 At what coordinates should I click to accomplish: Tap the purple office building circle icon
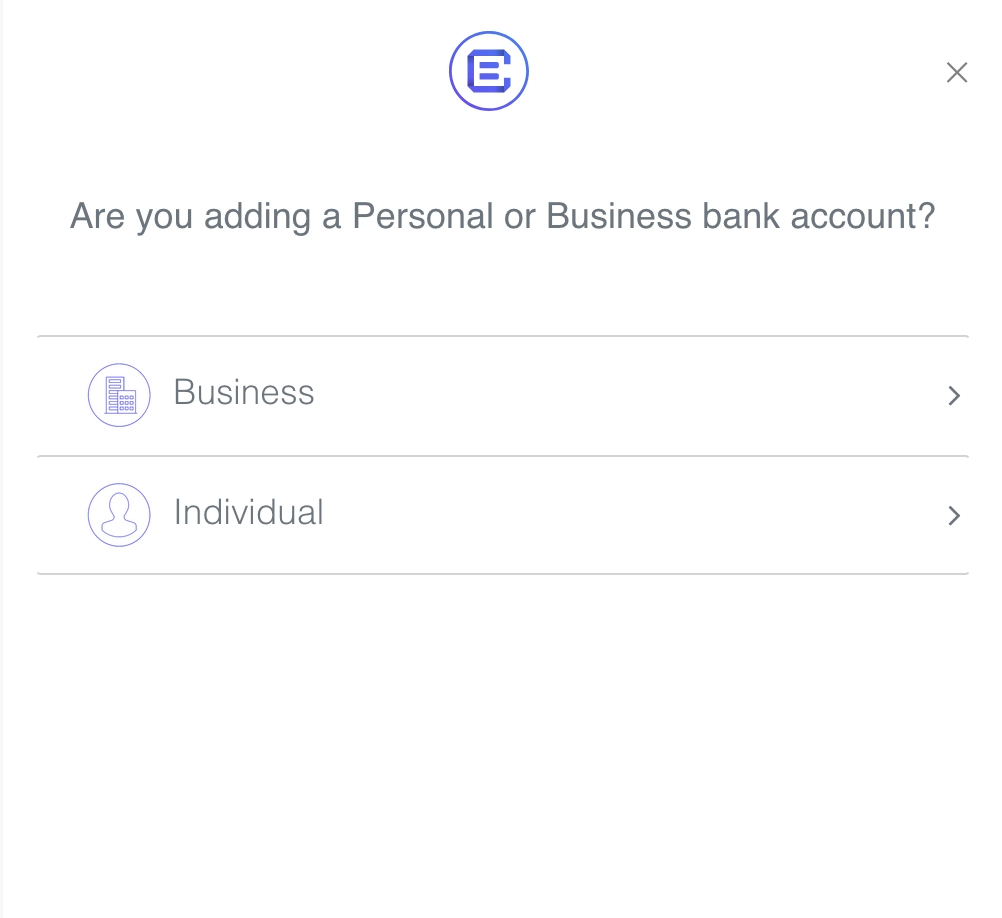tap(119, 395)
